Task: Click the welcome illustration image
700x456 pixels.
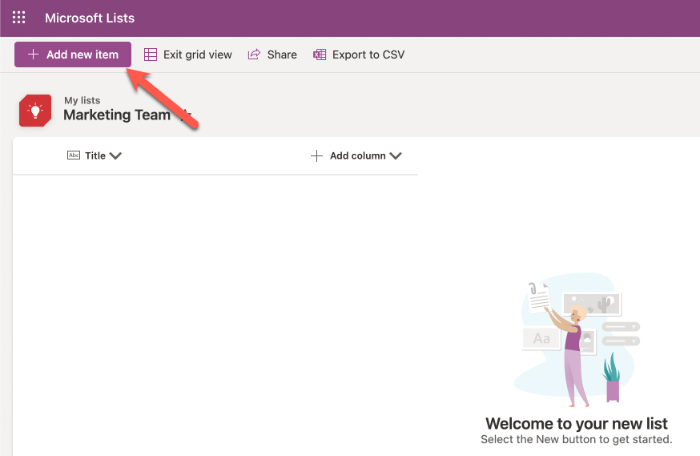Action: 576,340
